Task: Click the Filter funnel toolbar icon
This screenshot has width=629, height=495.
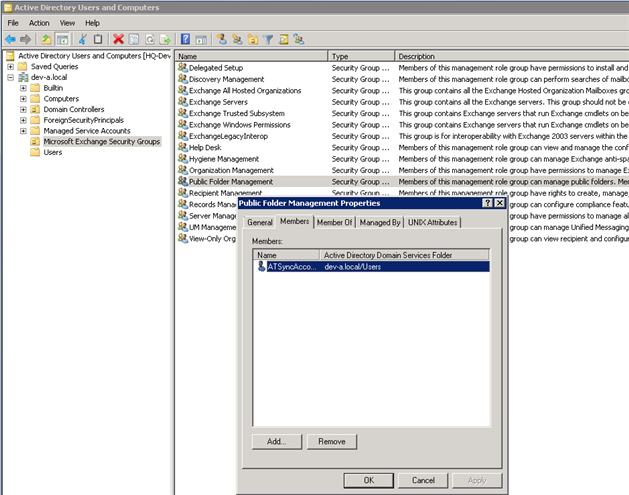Action: (270, 39)
